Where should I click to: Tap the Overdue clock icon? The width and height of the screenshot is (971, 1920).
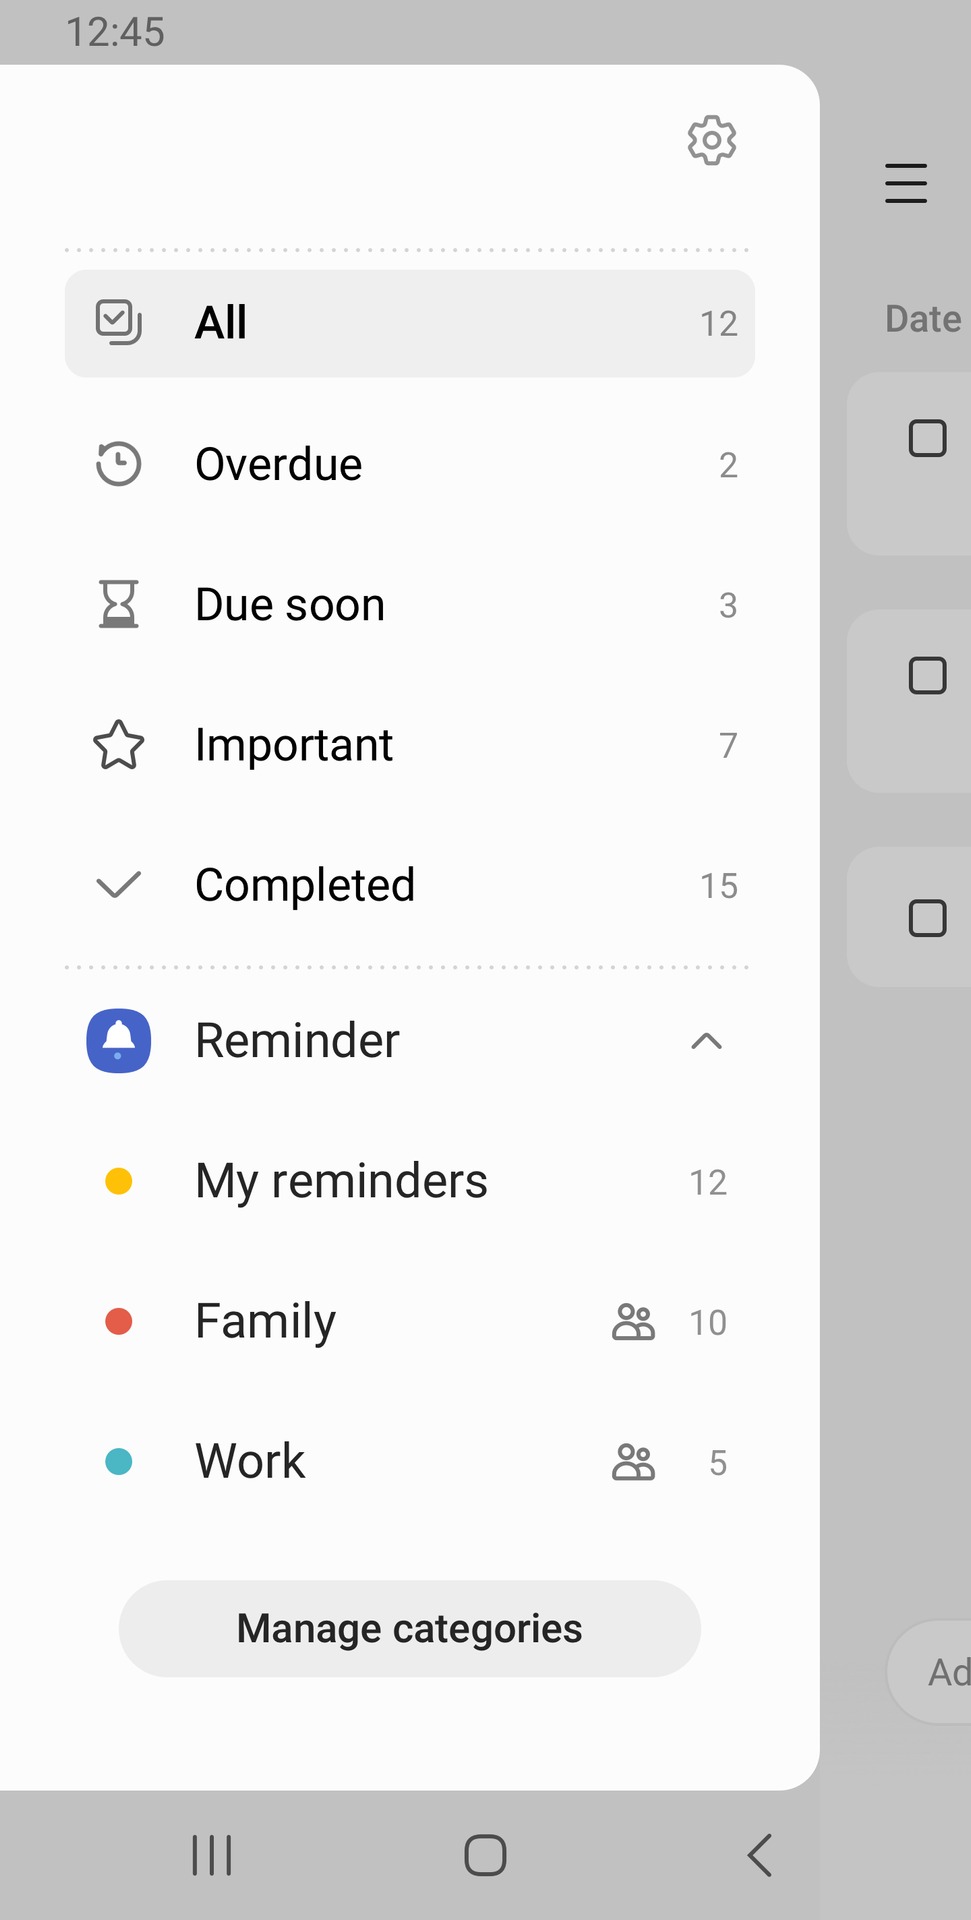pyautogui.click(x=119, y=464)
